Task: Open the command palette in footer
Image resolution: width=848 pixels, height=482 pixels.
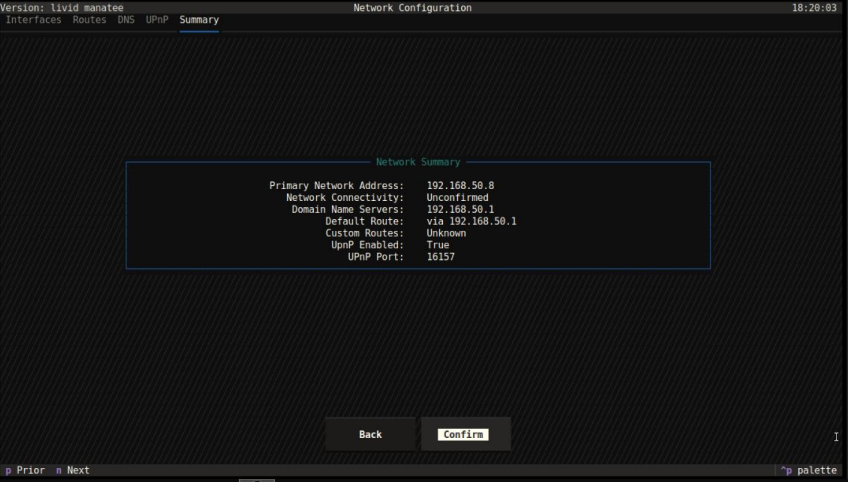Action: pyautogui.click(x=809, y=470)
